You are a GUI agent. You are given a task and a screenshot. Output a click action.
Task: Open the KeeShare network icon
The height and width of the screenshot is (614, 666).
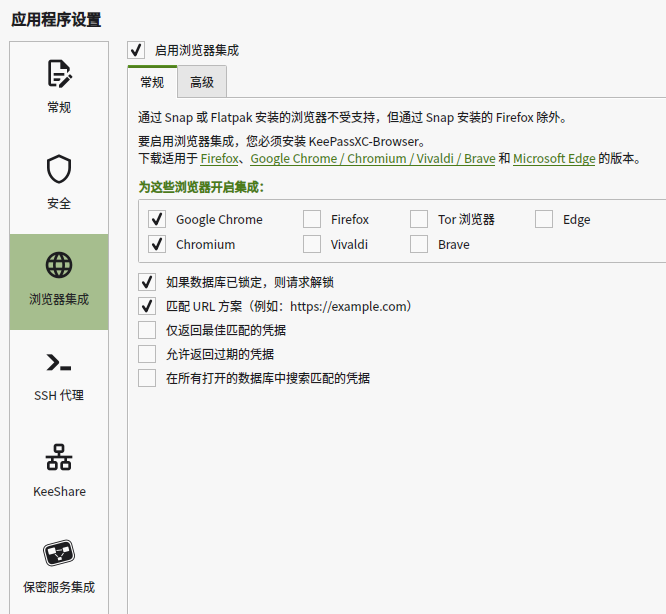(59, 457)
